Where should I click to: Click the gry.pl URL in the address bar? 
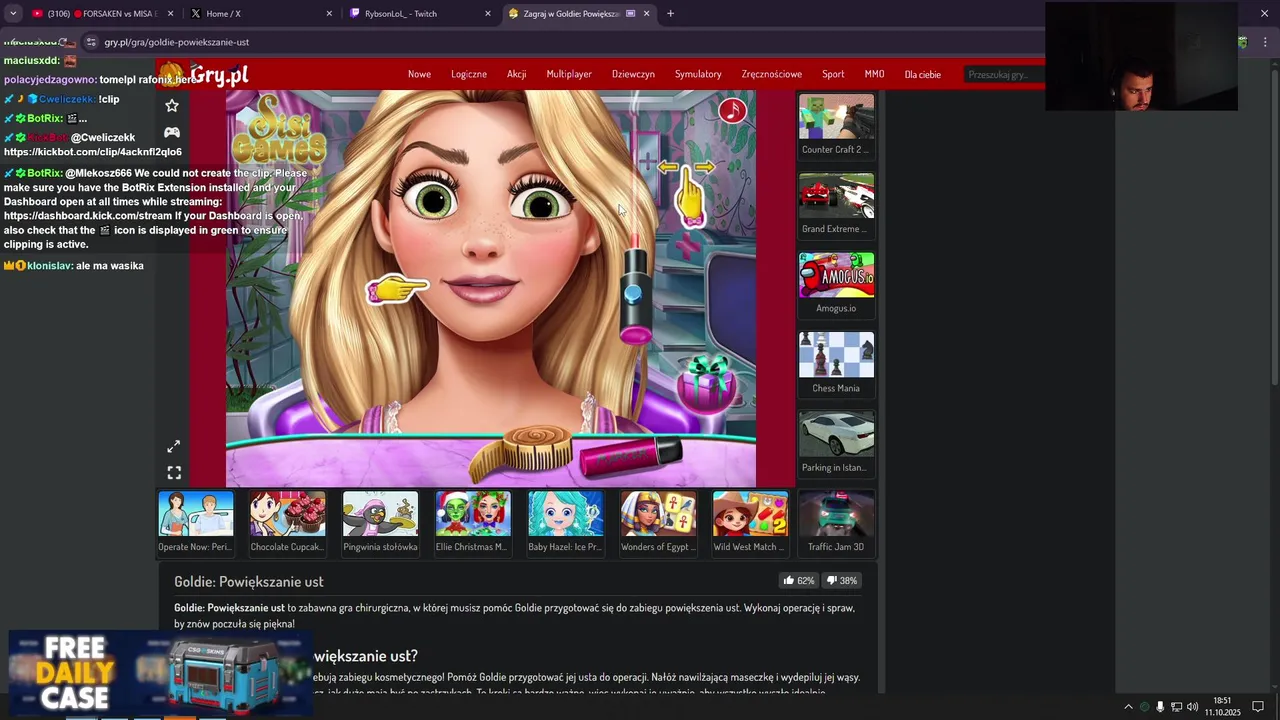177,42
